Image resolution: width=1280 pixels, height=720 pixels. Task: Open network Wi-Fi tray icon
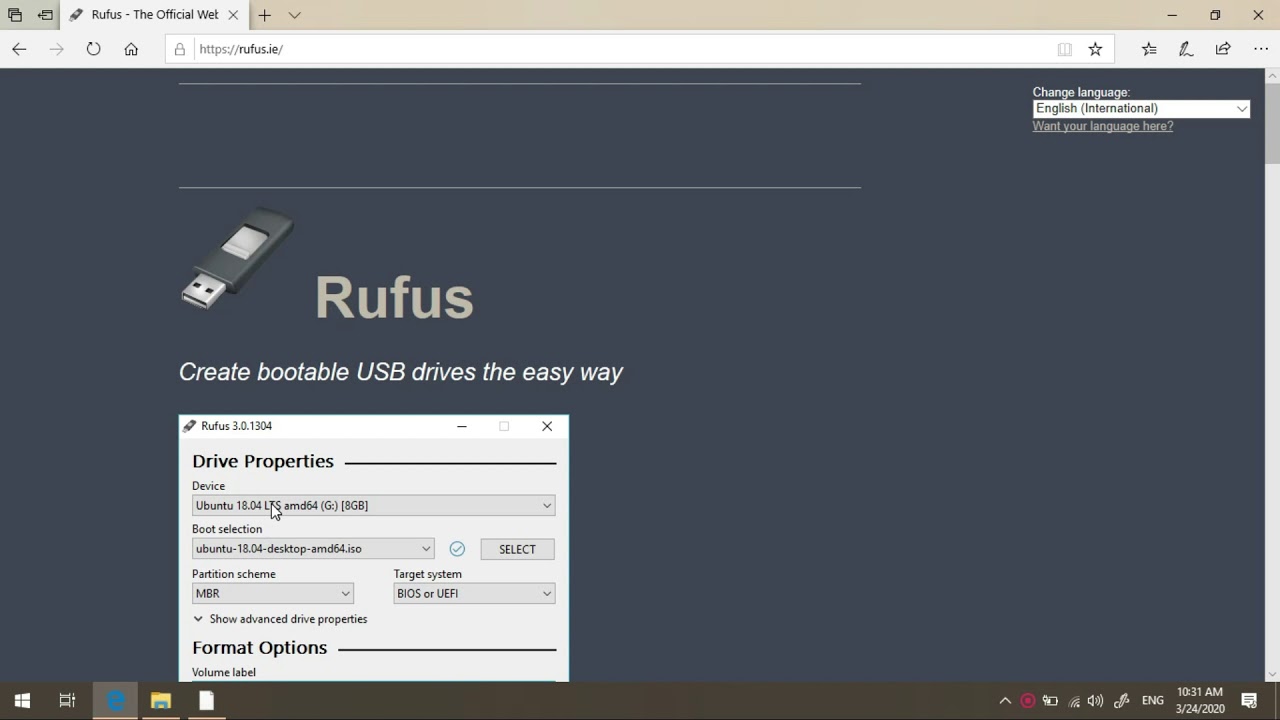(x=1074, y=701)
